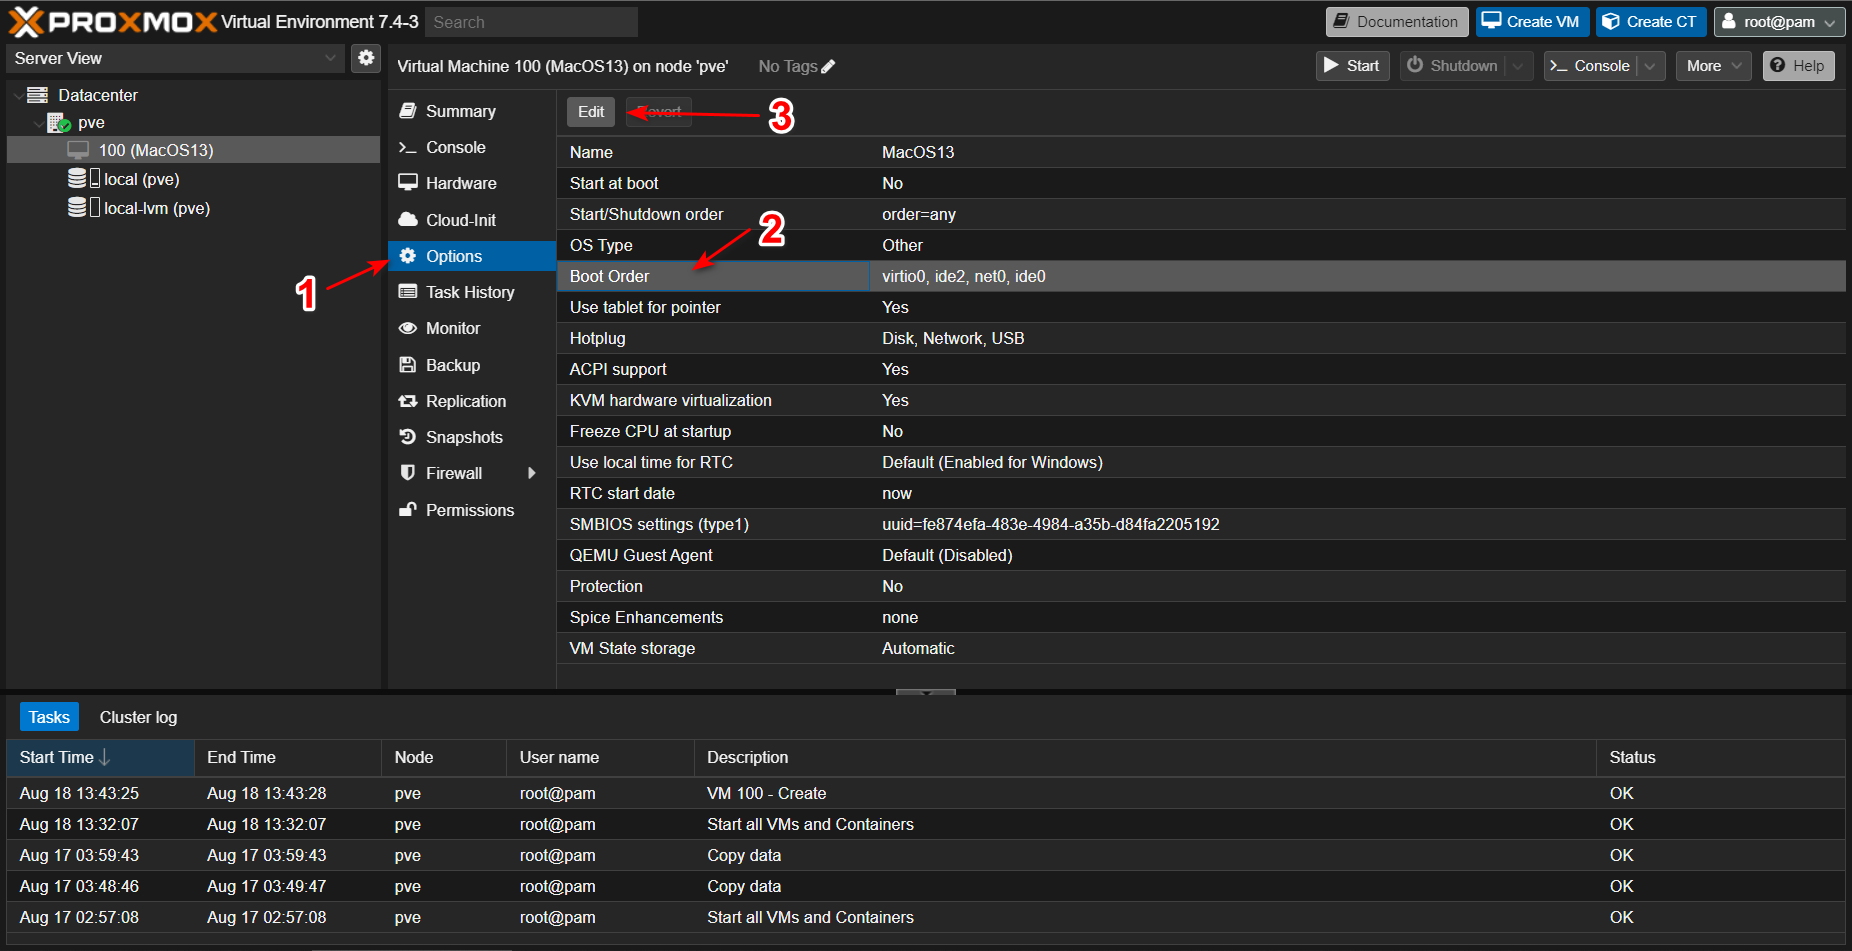Expand the Shutdown dropdown arrow
1852x951 pixels.
click(1518, 66)
